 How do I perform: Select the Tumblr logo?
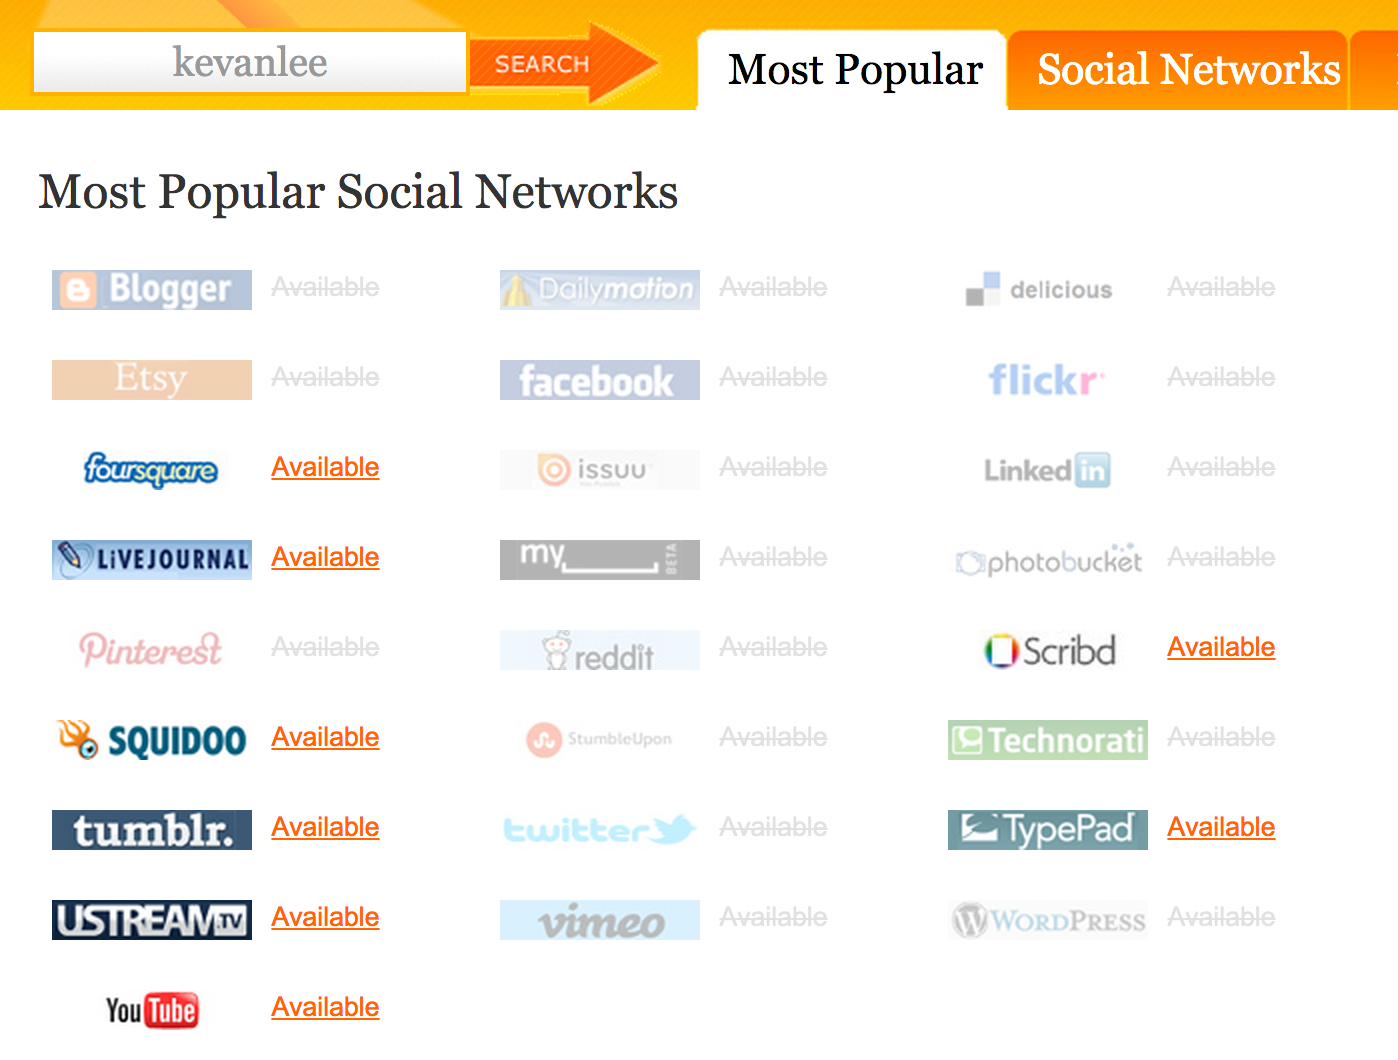coord(152,830)
